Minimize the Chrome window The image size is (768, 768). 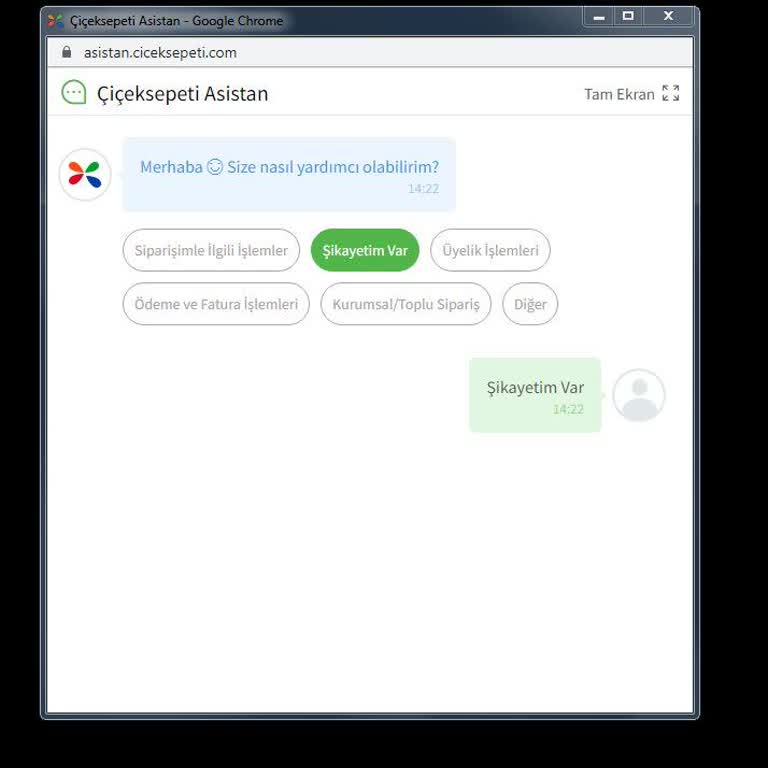(x=599, y=17)
